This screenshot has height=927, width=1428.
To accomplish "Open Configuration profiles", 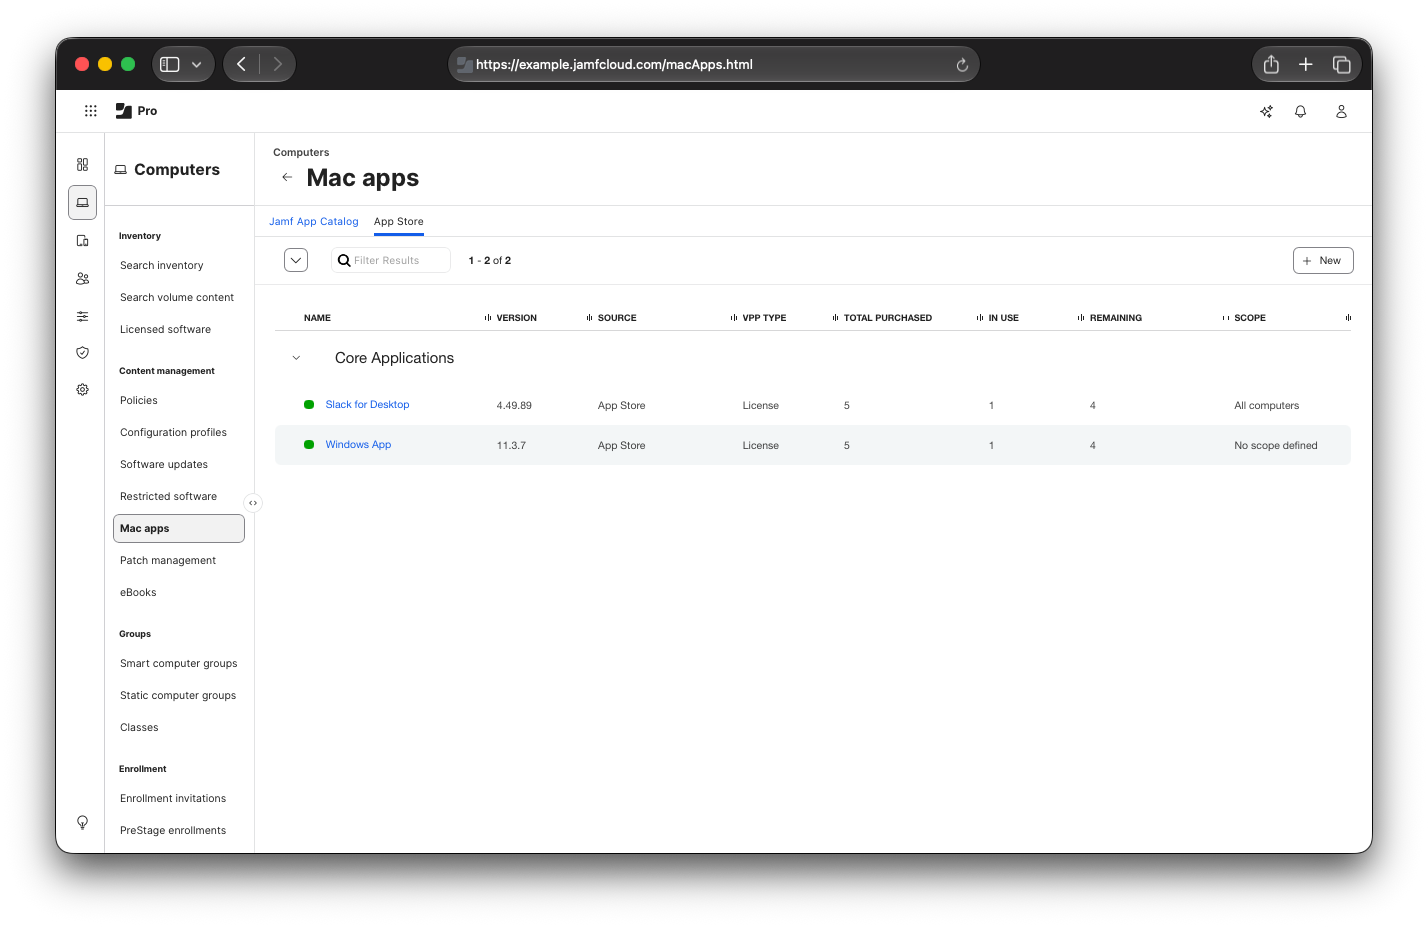I will pos(173,433).
